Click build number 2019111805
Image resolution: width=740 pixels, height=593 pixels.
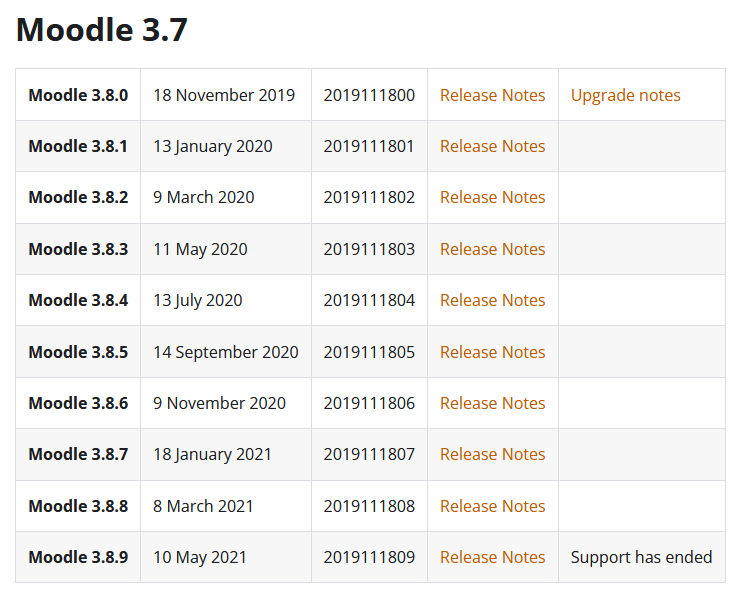pyautogui.click(x=369, y=352)
